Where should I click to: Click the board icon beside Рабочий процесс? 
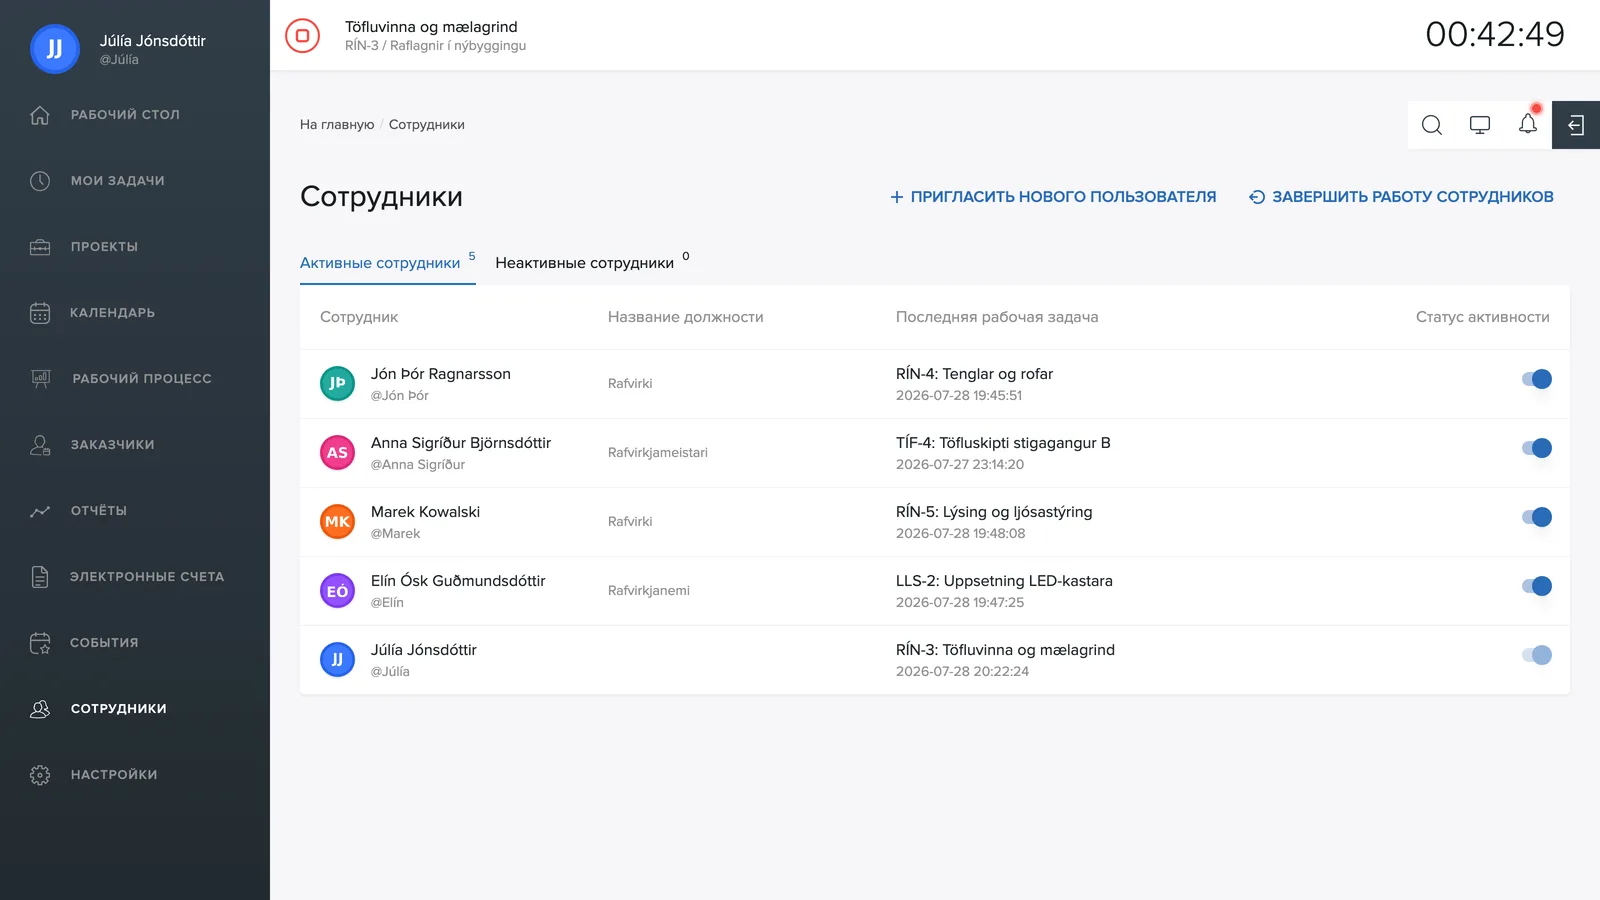pos(40,379)
